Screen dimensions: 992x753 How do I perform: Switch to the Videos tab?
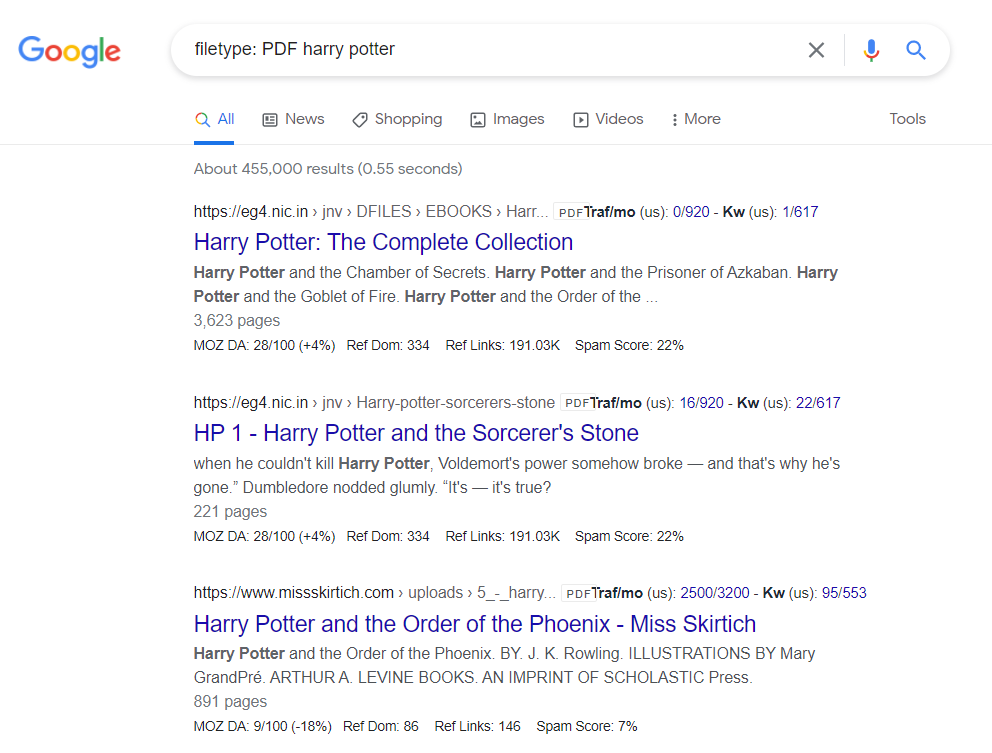pyautogui.click(x=608, y=119)
